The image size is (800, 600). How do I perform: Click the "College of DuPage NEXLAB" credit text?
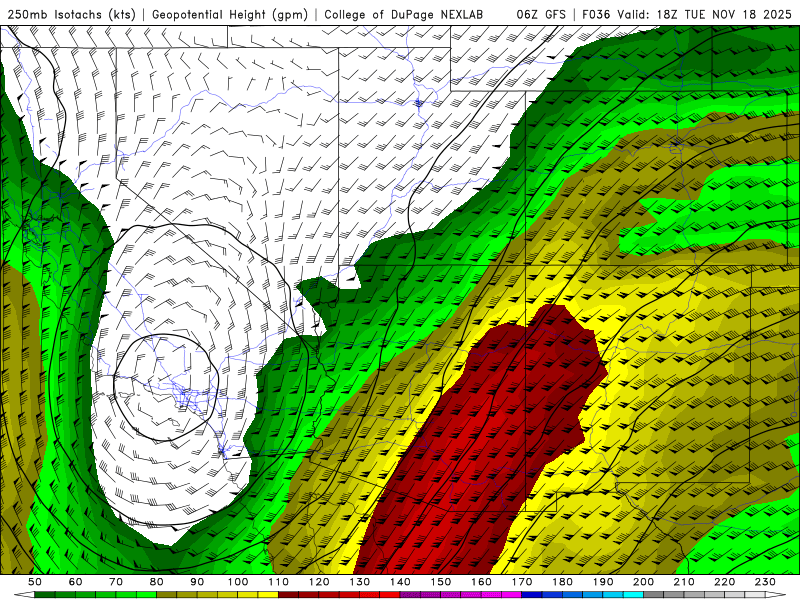404,15
